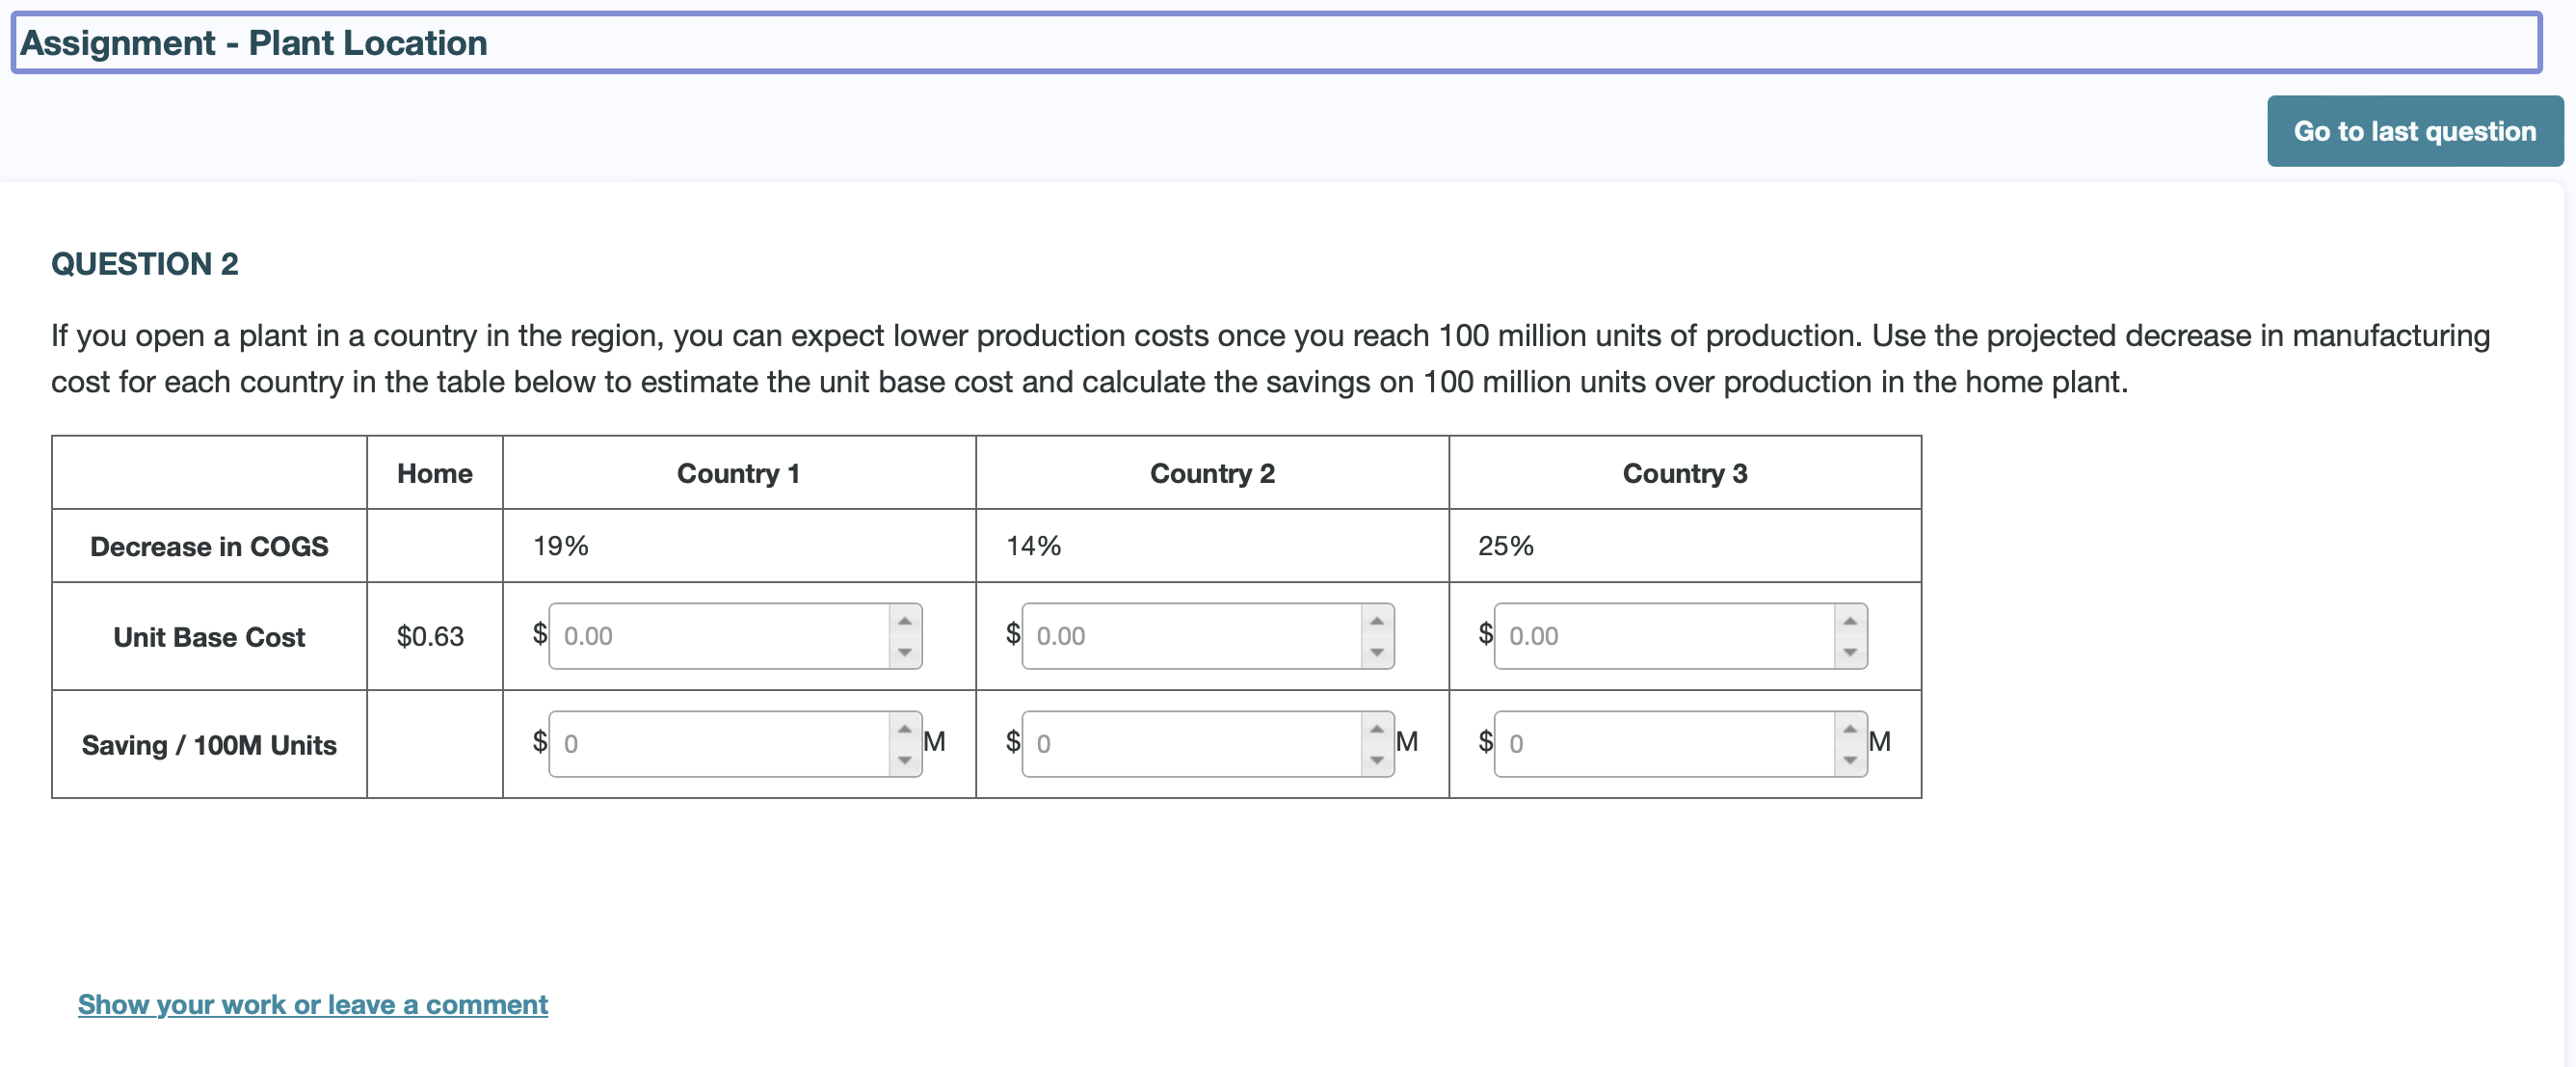Select the QUESTION 2 heading text
The image size is (2576, 1067).
coord(145,263)
